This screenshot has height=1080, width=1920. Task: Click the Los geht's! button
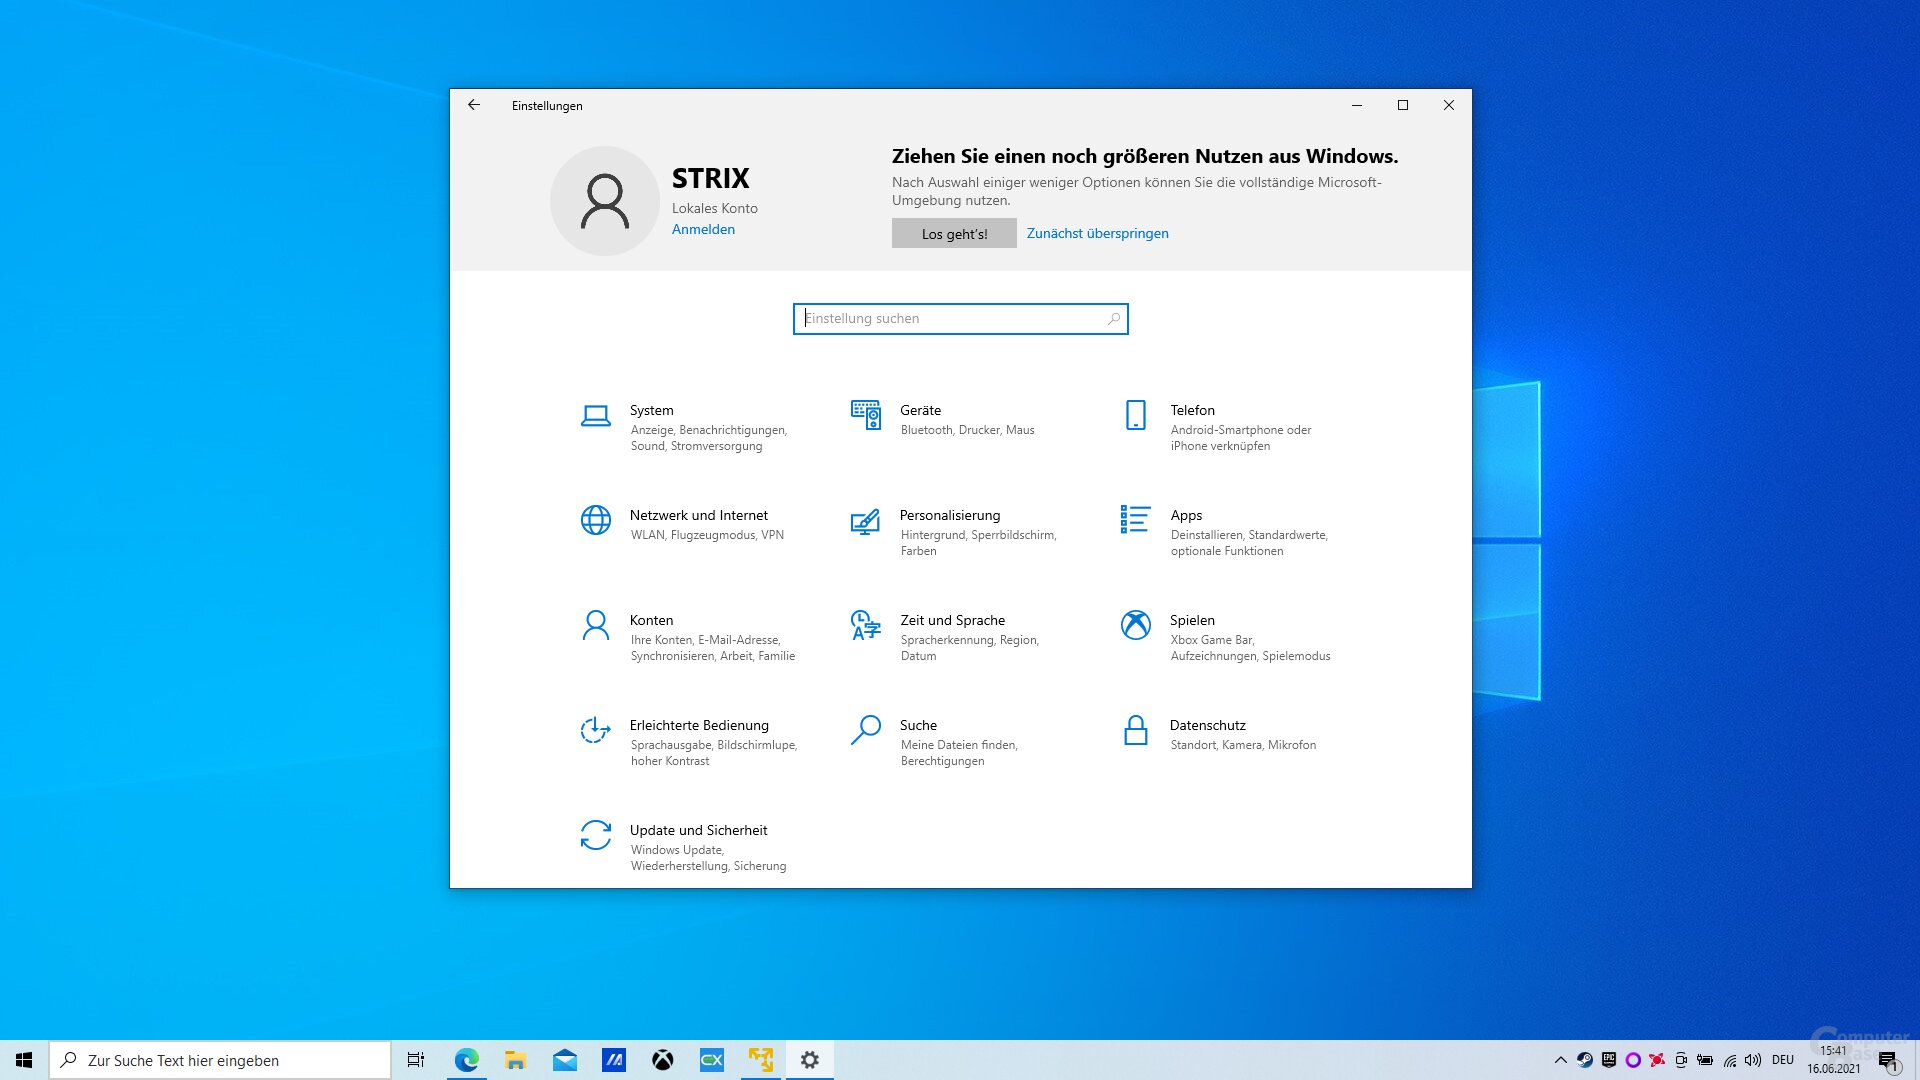954,233
